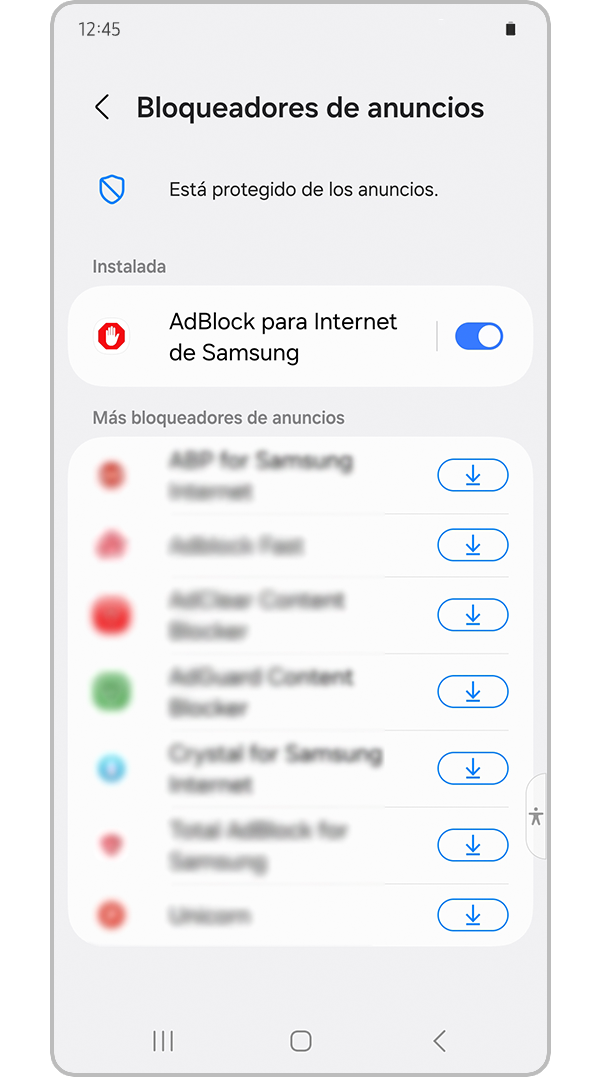Download Crystal for Samsung Internet

473,769
